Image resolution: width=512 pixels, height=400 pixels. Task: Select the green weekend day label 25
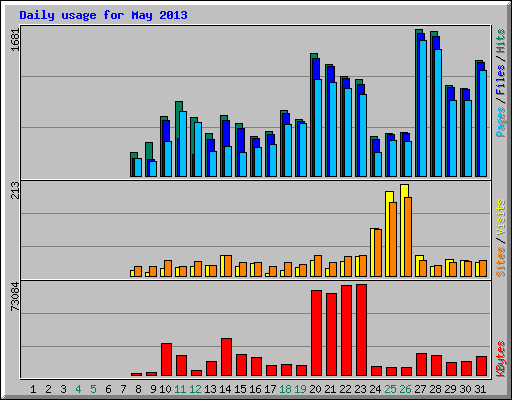tap(390, 389)
